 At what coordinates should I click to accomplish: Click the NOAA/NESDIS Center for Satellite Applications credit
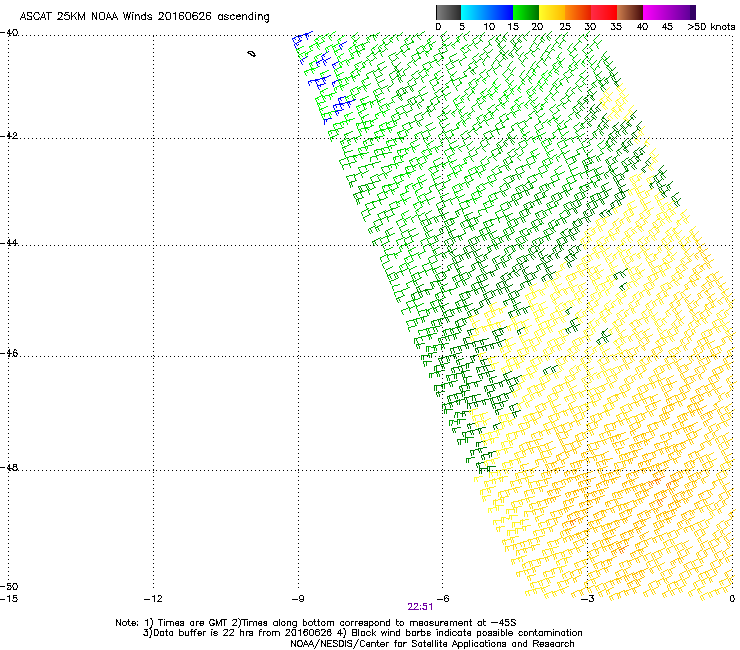click(x=432, y=644)
